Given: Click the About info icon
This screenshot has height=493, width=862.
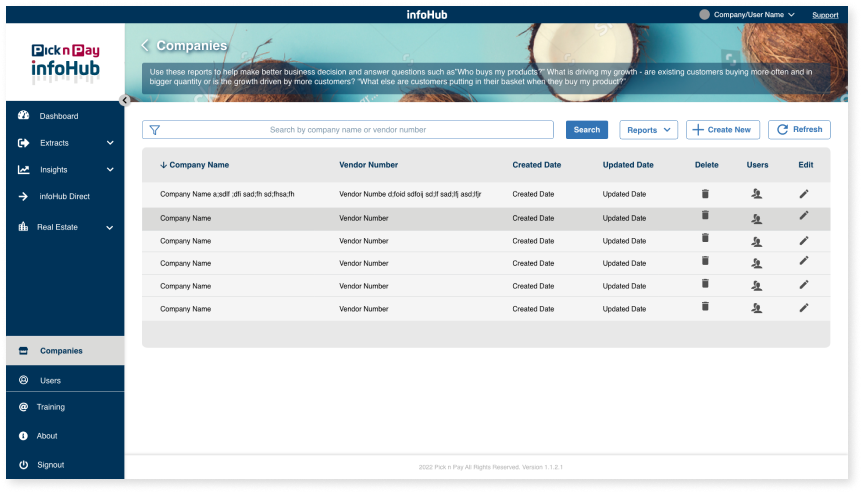Looking at the screenshot, I should pos(23,436).
